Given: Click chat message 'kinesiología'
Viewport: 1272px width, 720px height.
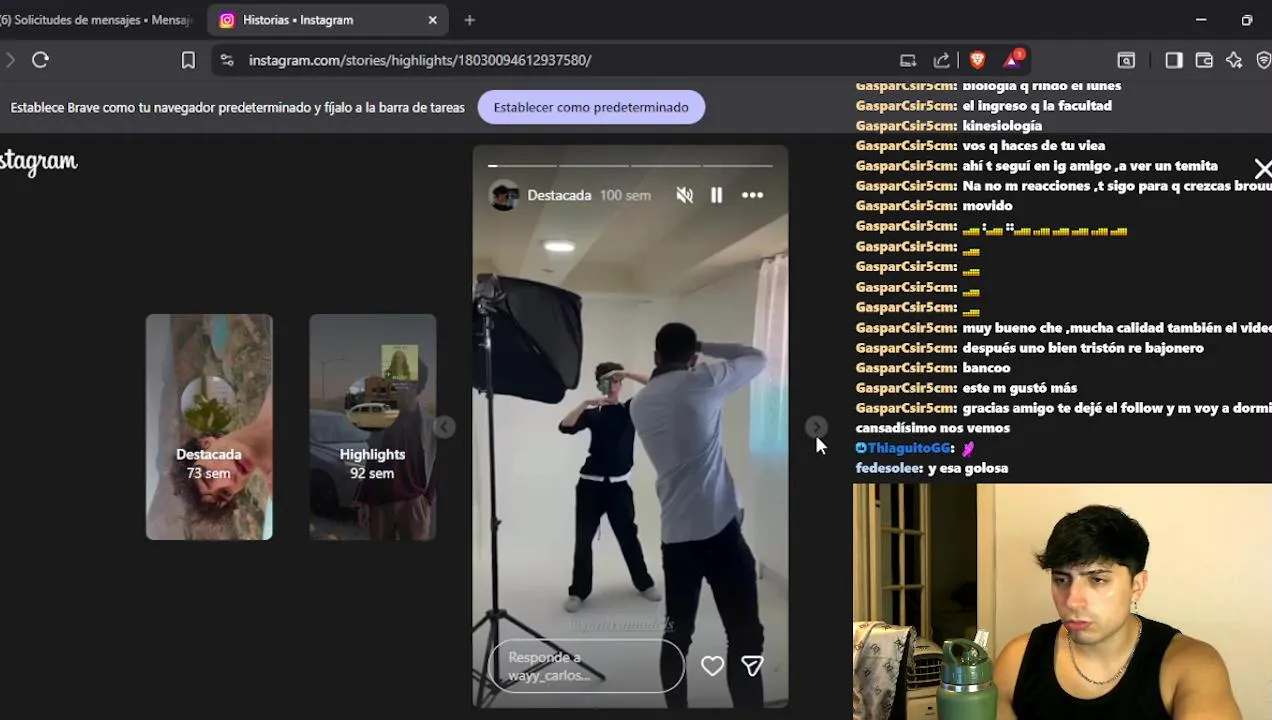Looking at the screenshot, I should 1002,126.
